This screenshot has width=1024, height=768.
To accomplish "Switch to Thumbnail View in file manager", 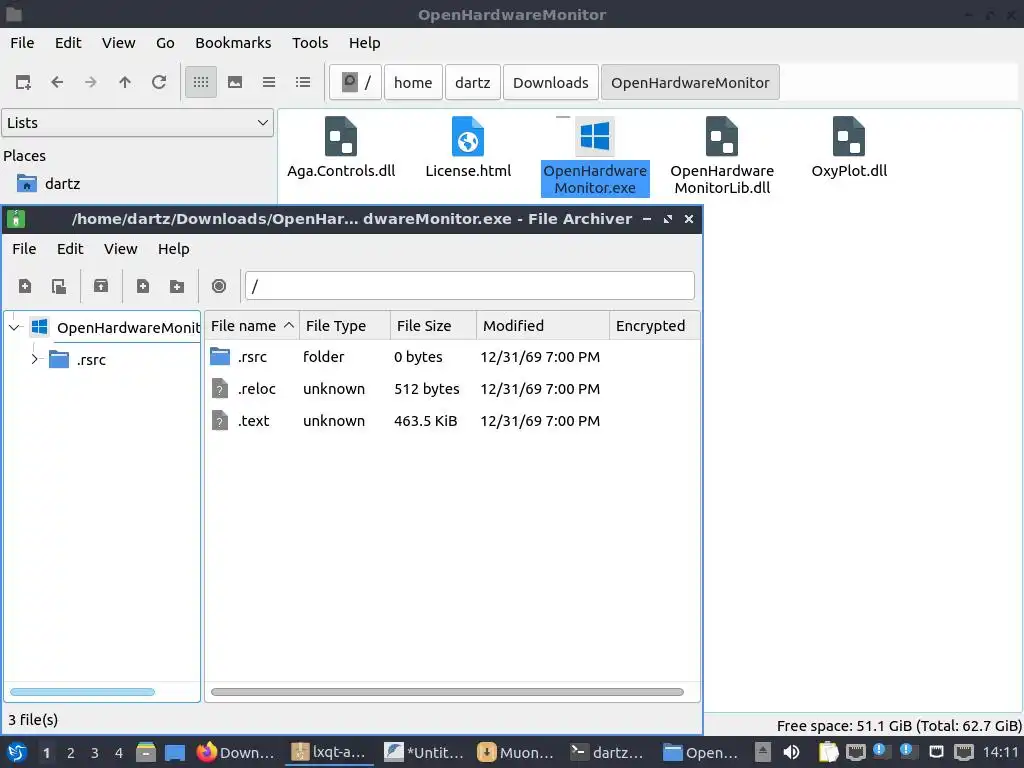I will tap(235, 82).
